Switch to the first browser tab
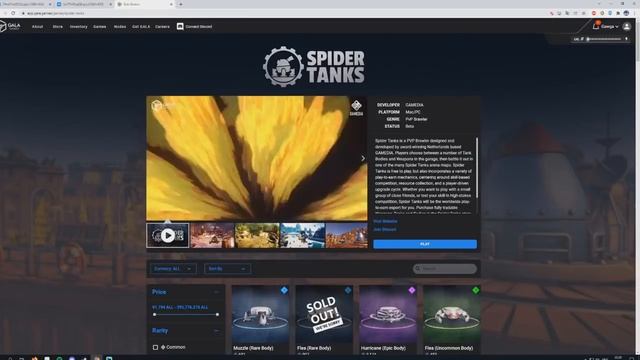This screenshot has height=360, width=640. (x=25, y=4)
